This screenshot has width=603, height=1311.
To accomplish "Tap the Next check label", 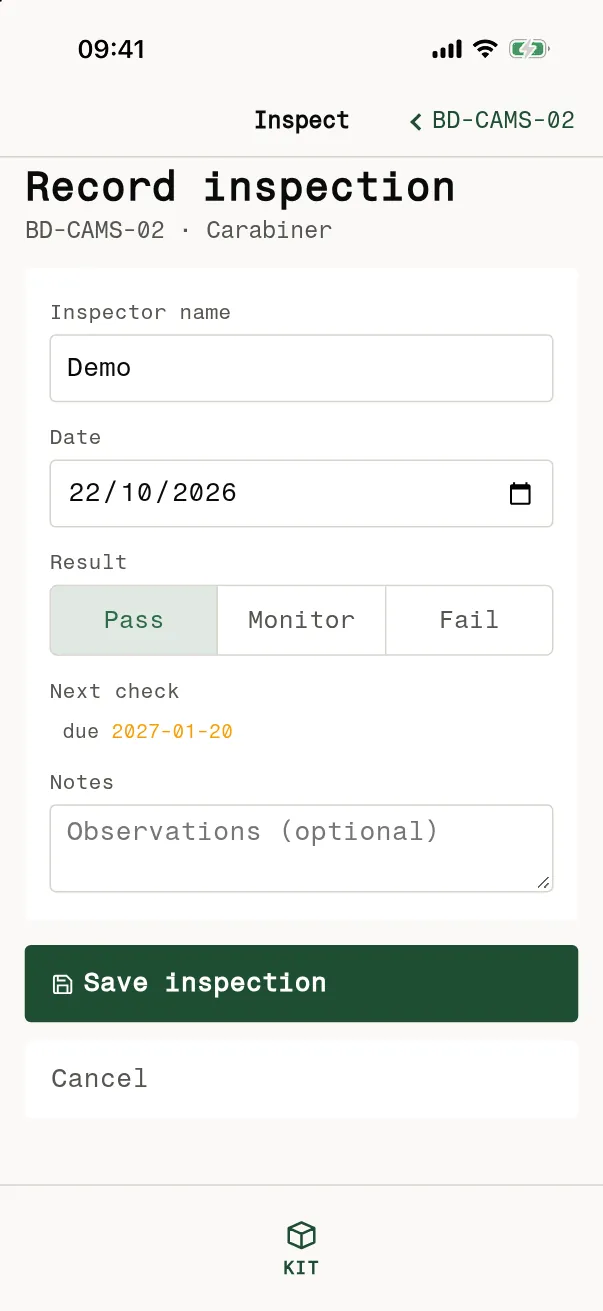I will (114, 692).
